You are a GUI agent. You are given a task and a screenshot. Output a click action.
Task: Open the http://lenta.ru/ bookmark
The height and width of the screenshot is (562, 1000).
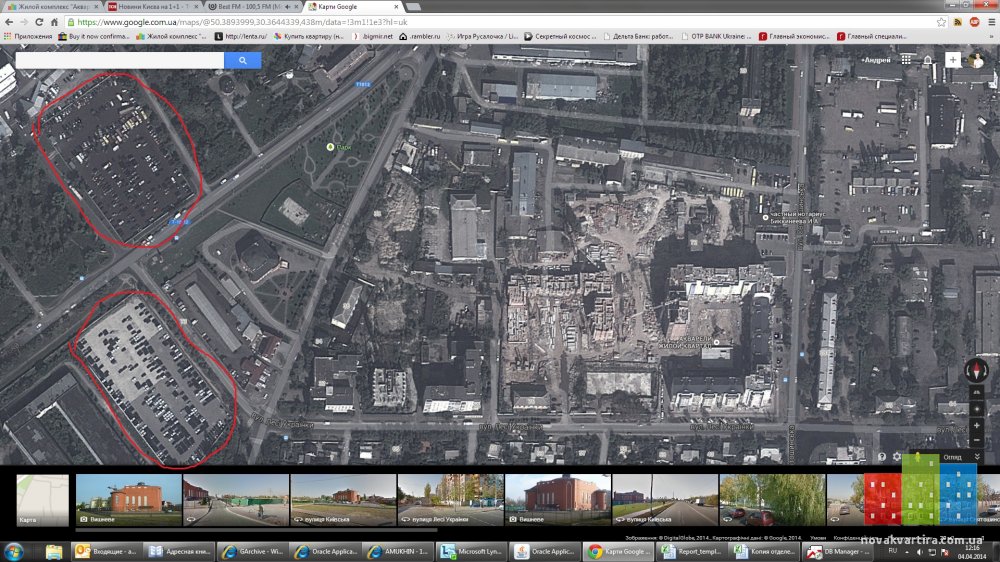pos(240,36)
